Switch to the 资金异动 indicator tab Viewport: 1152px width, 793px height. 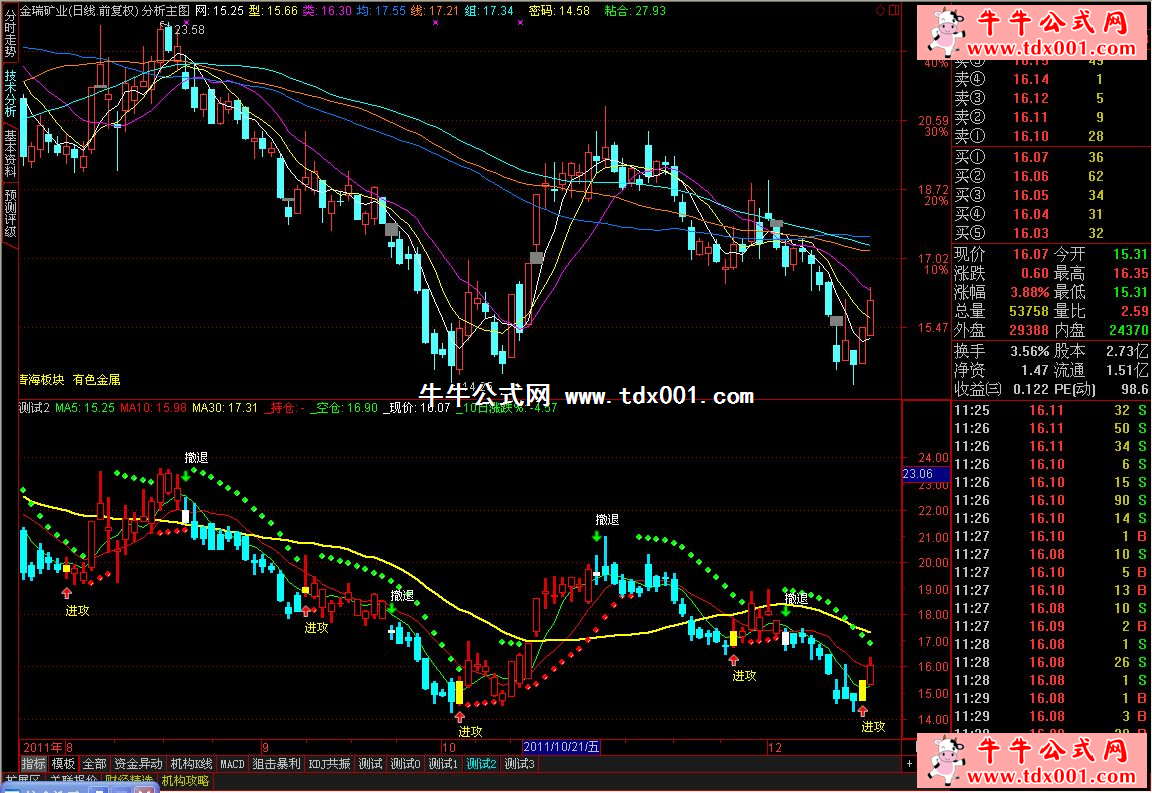pyautogui.click(x=138, y=764)
